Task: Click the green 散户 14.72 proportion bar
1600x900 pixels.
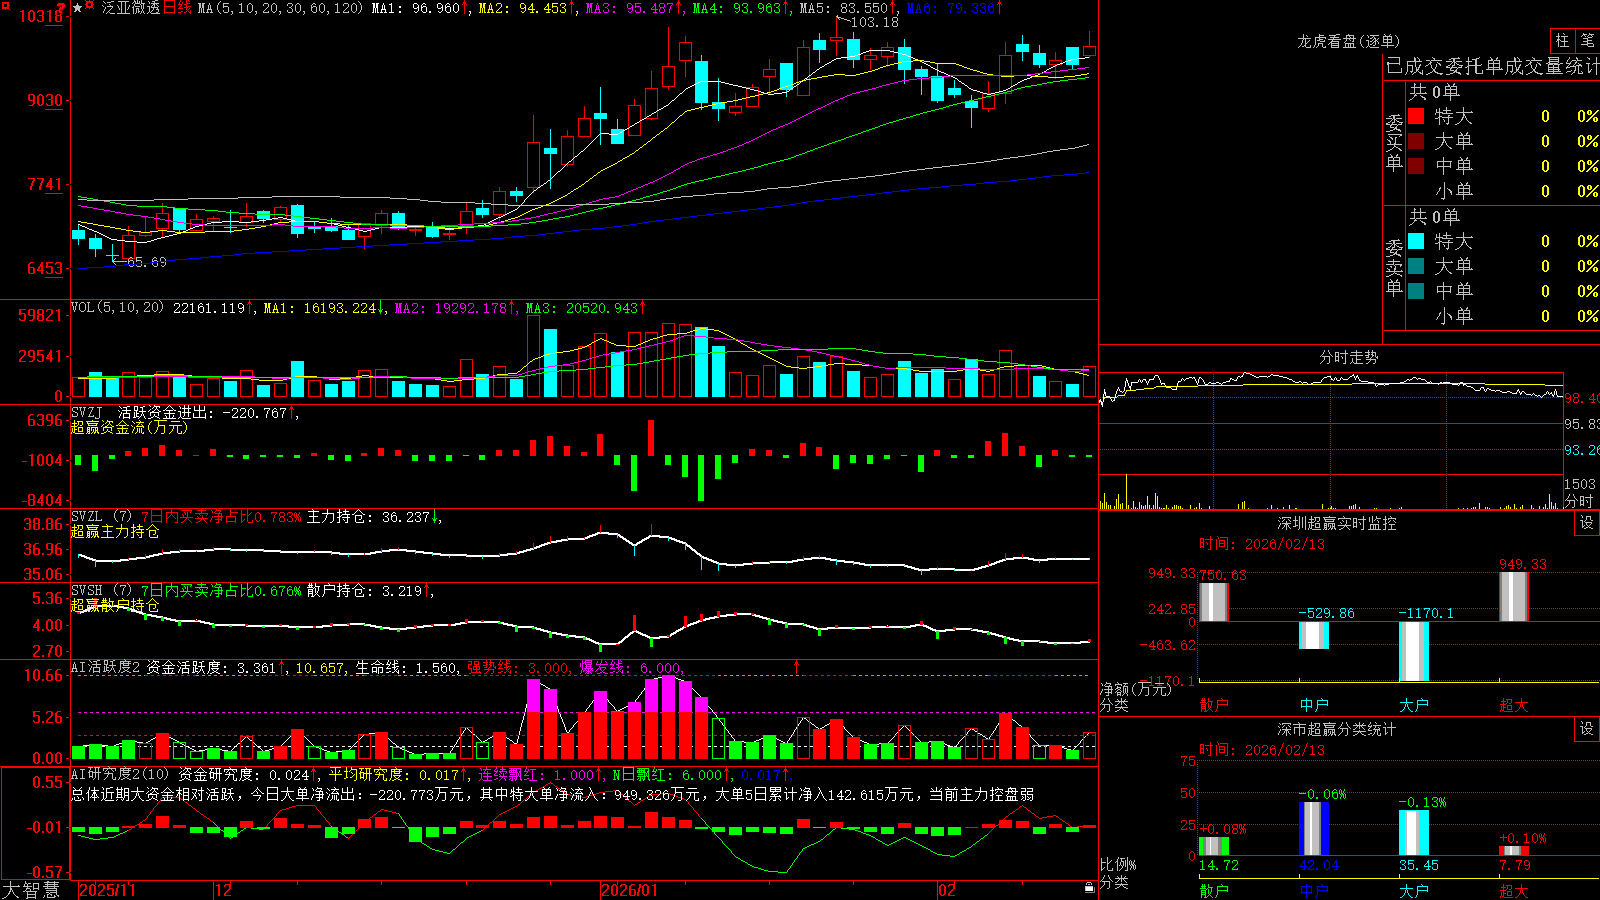Action: pos(1214,846)
